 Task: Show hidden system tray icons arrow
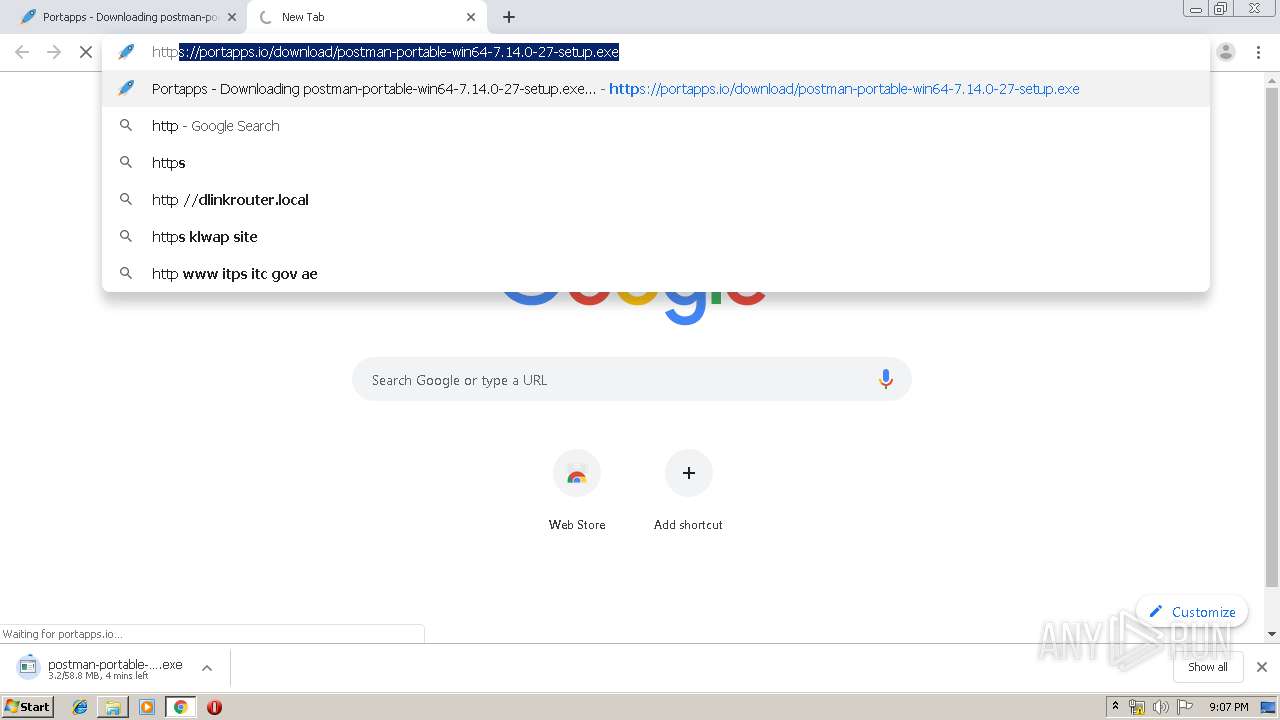[x=1115, y=707]
